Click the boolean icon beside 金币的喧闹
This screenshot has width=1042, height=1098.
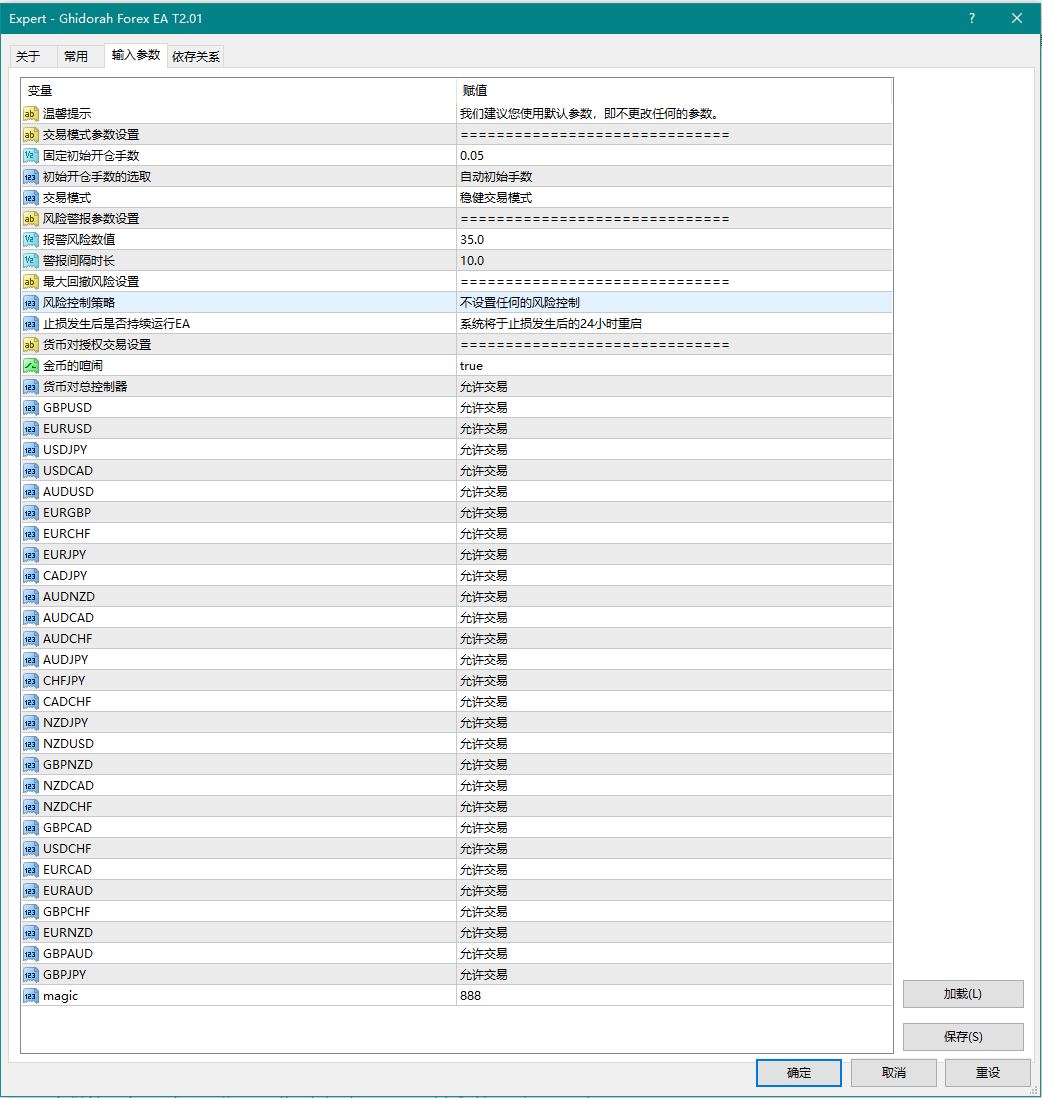[x=30, y=366]
